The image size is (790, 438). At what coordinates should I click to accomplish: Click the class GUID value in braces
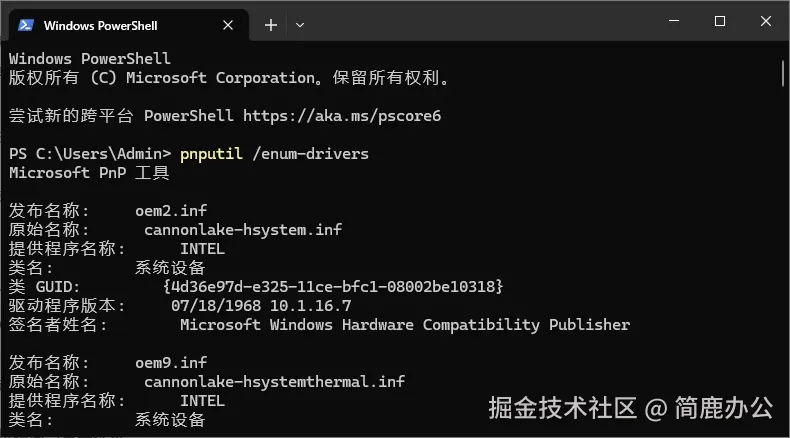pyautogui.click(x=333, y=287)
